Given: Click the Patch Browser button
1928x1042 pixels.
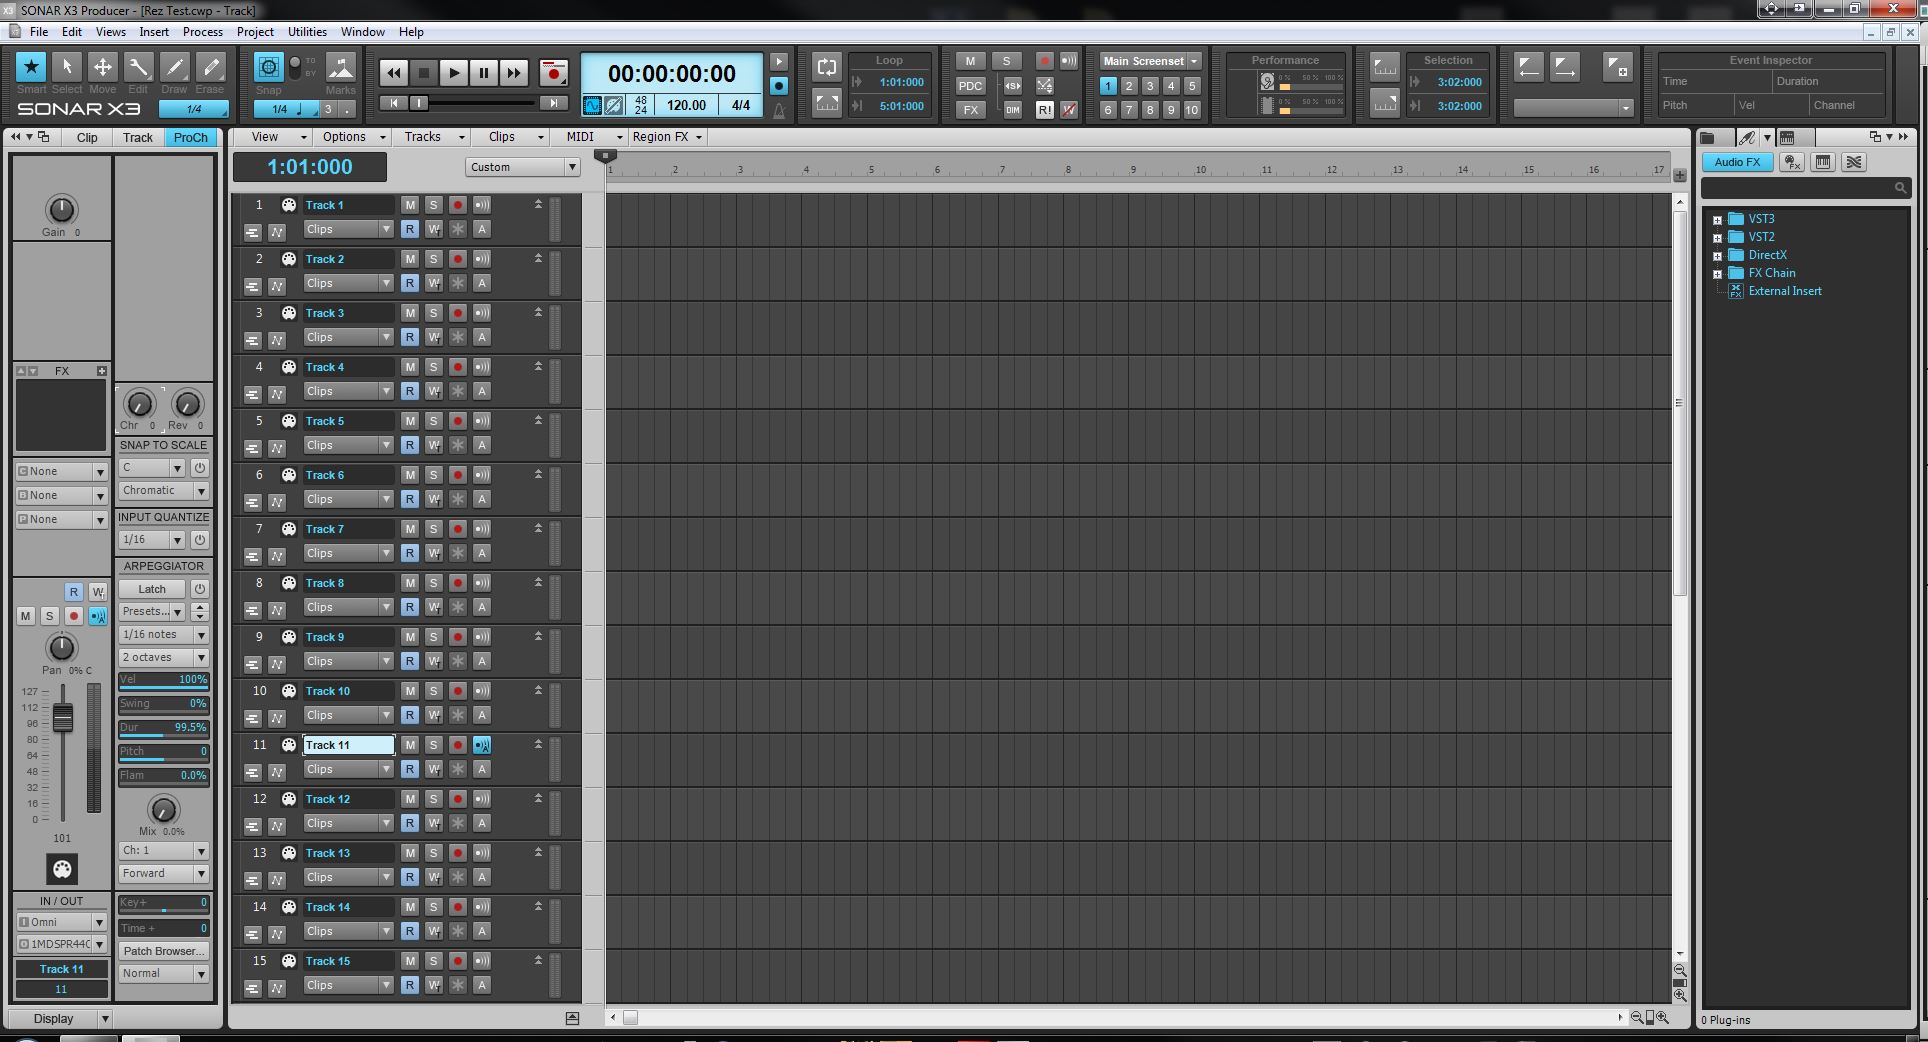Looking at the screenshot, I should tap(163, 951).
